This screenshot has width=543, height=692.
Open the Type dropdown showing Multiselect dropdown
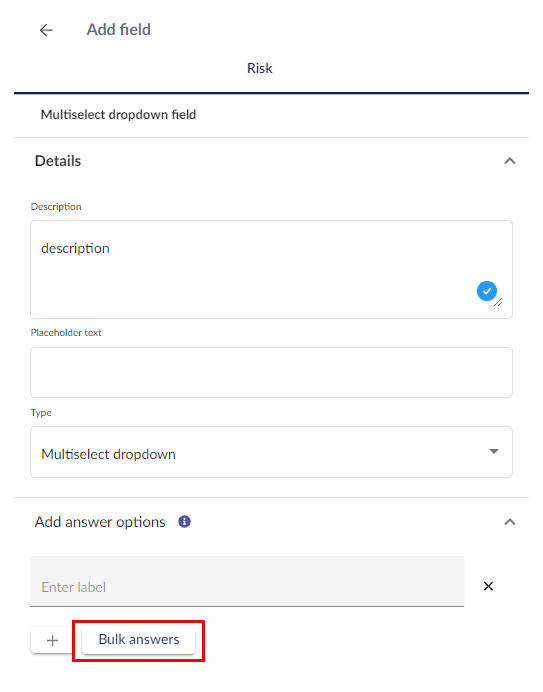pyautogui.click(x=271, y=452)
